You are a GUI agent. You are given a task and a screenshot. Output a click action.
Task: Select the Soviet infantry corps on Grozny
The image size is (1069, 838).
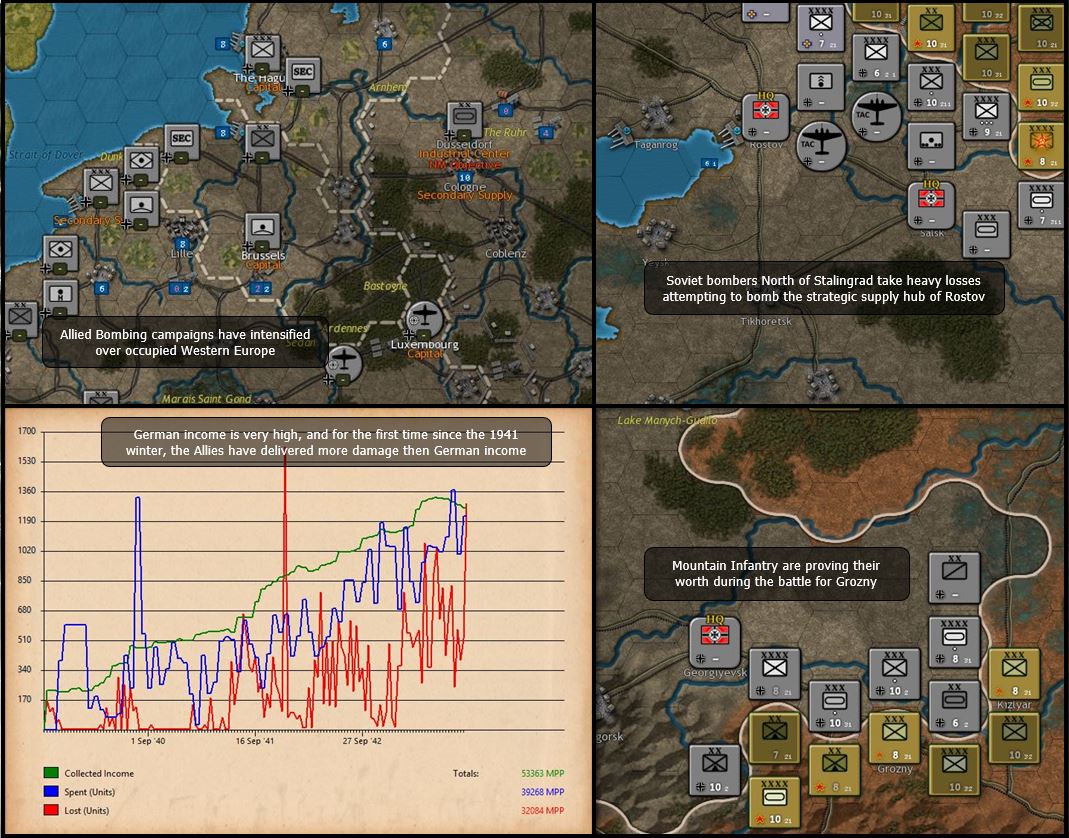click(894, 738)
